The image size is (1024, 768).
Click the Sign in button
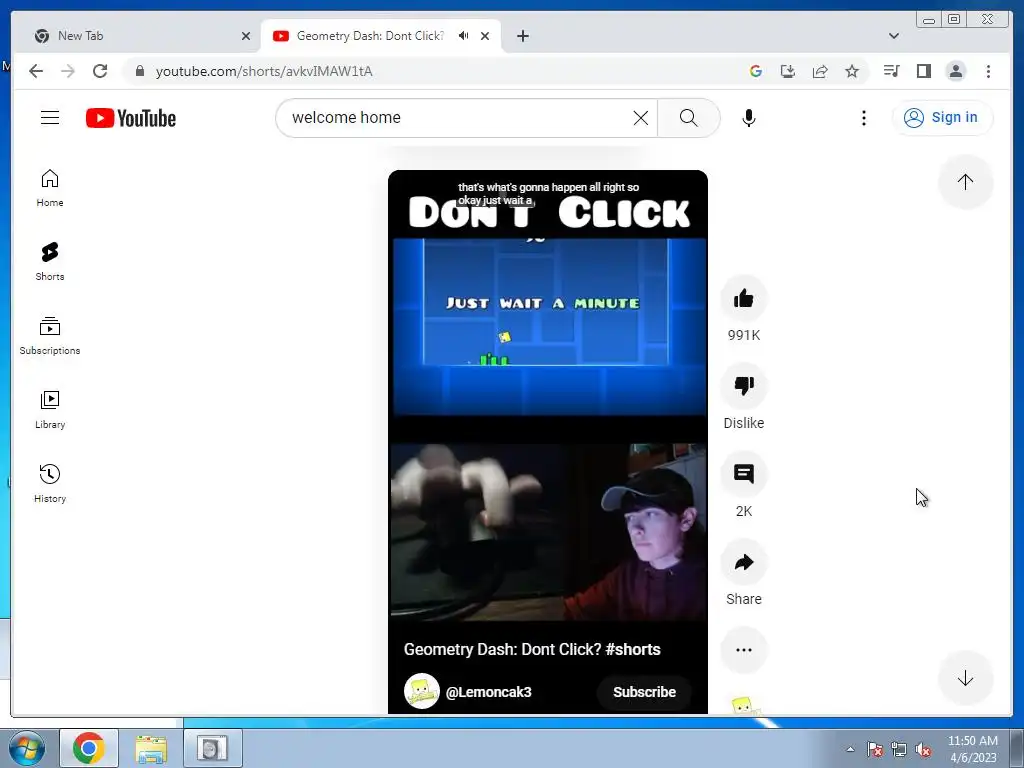coord(942,118)
